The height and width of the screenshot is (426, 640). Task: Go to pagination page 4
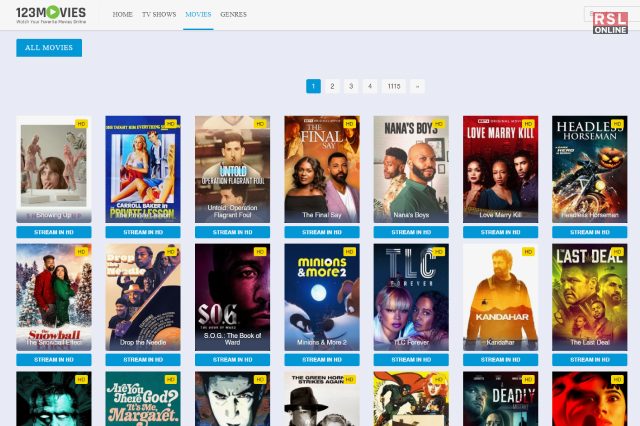pyautogui.click(x=370, y=86)
